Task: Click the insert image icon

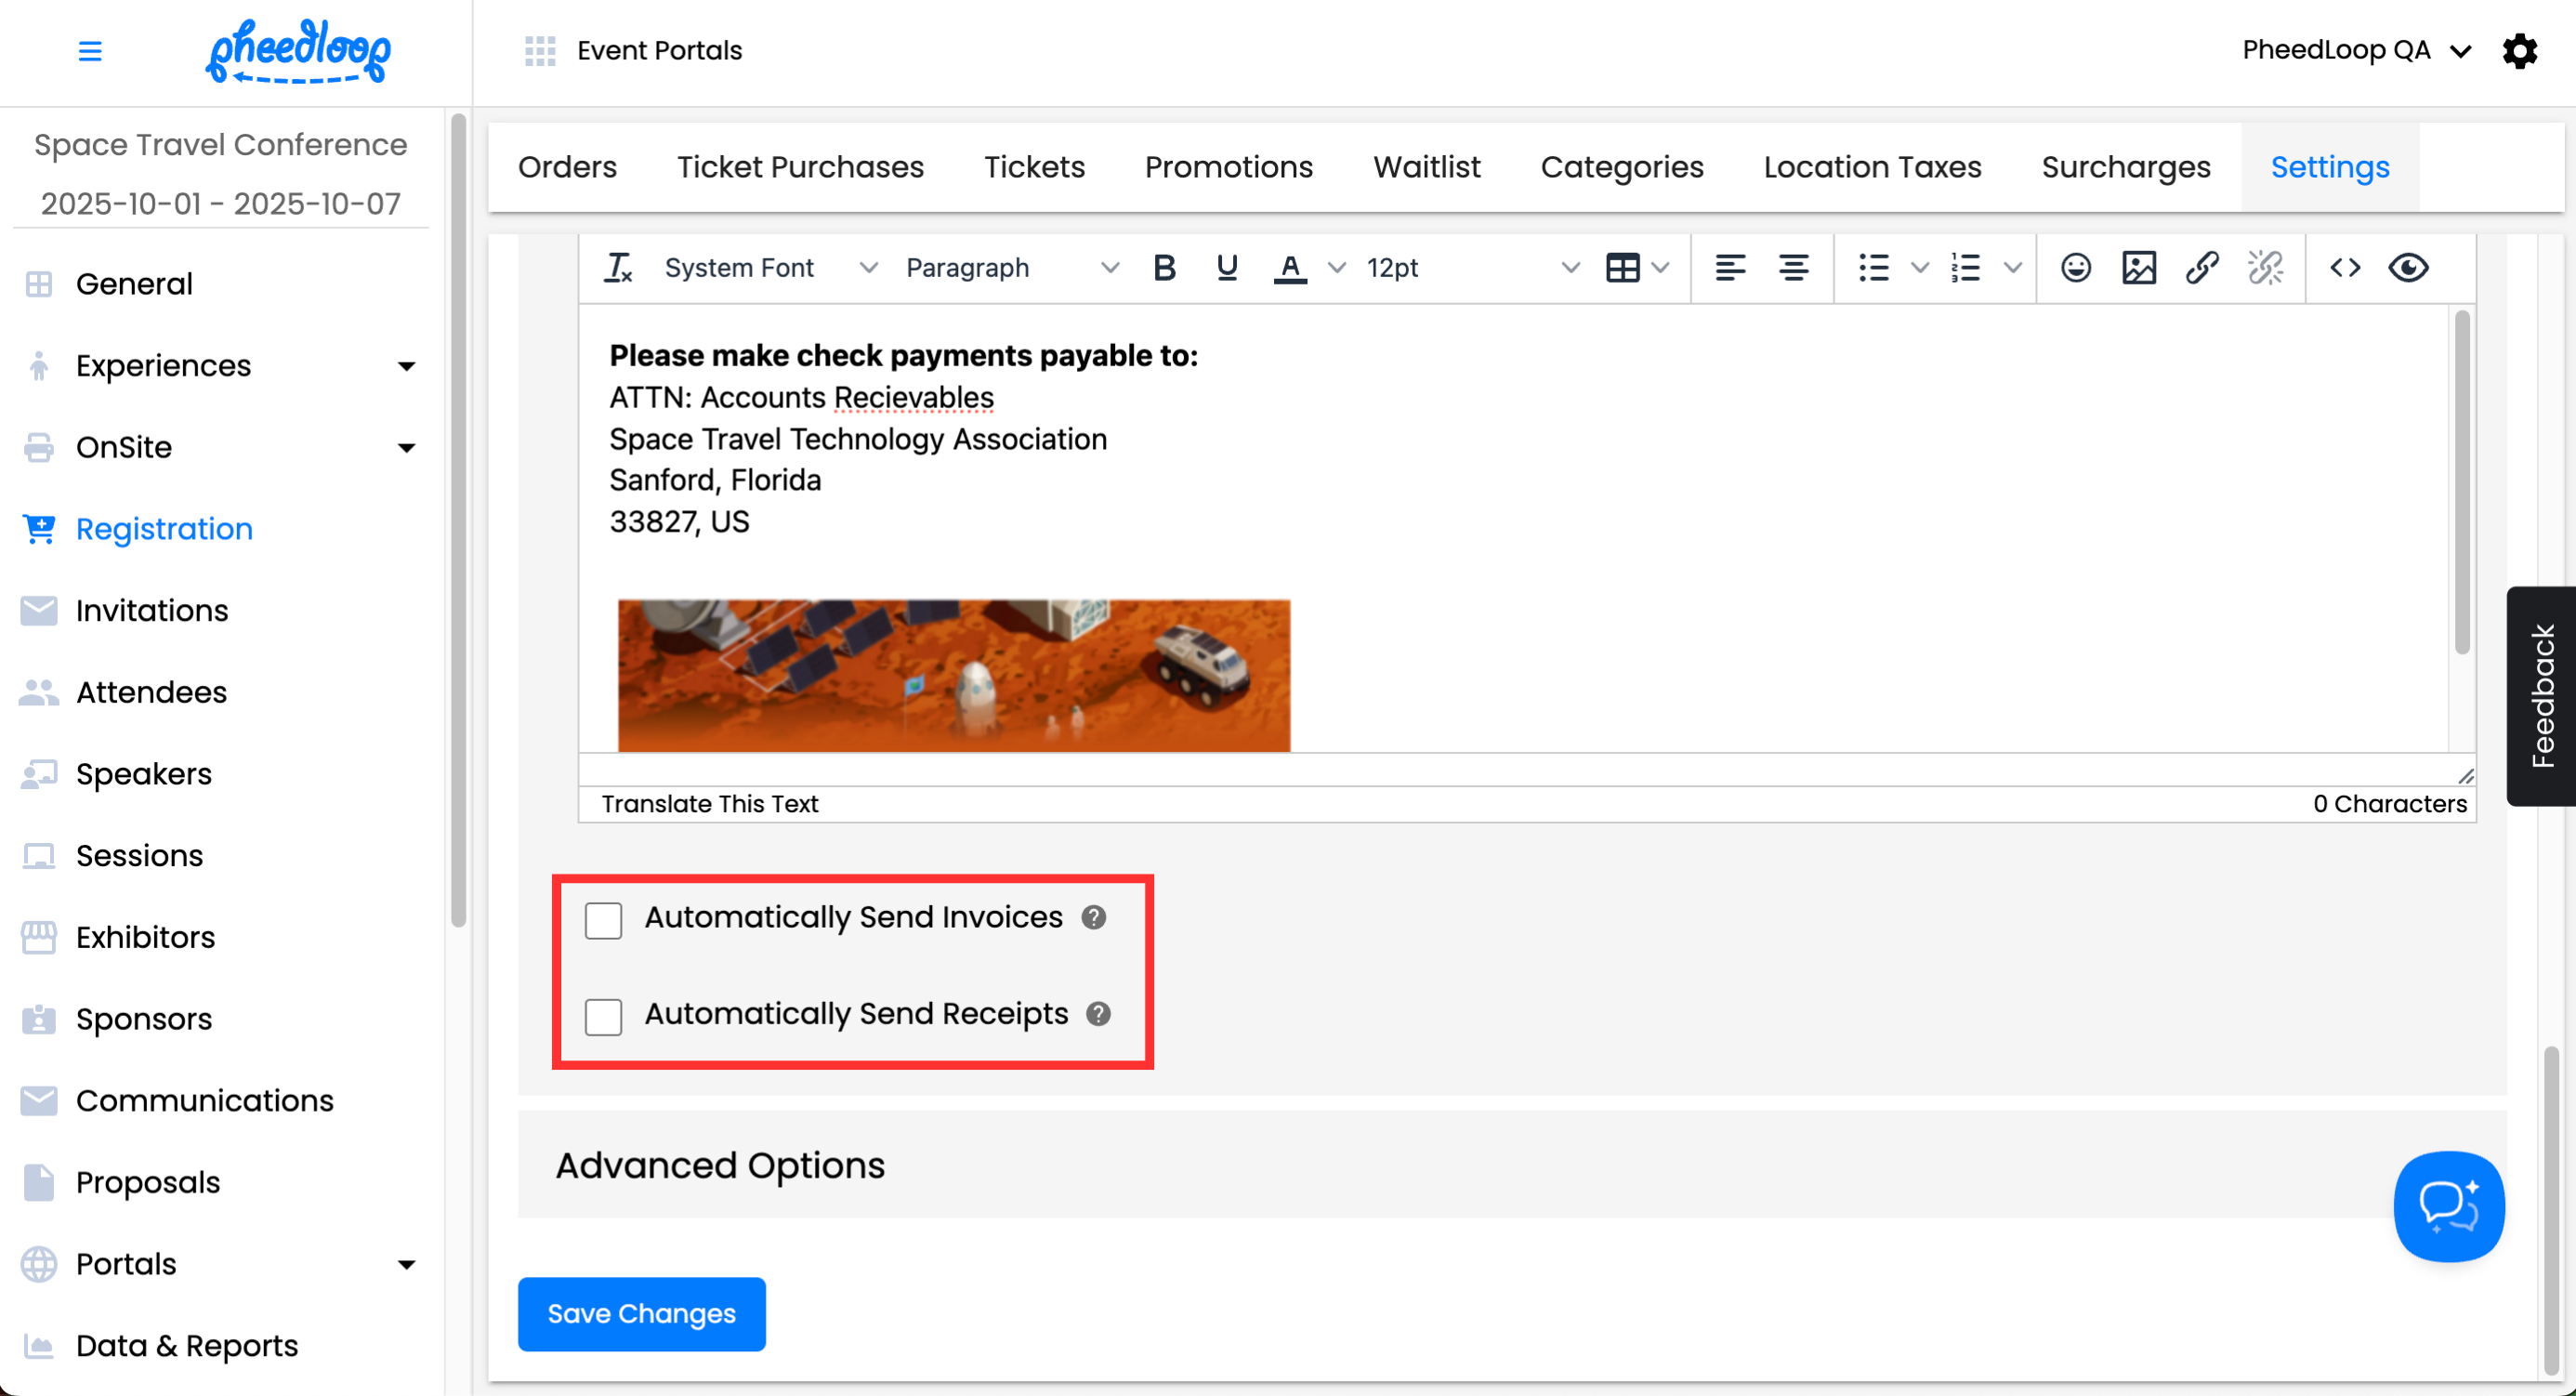Action: [2138, 268]
